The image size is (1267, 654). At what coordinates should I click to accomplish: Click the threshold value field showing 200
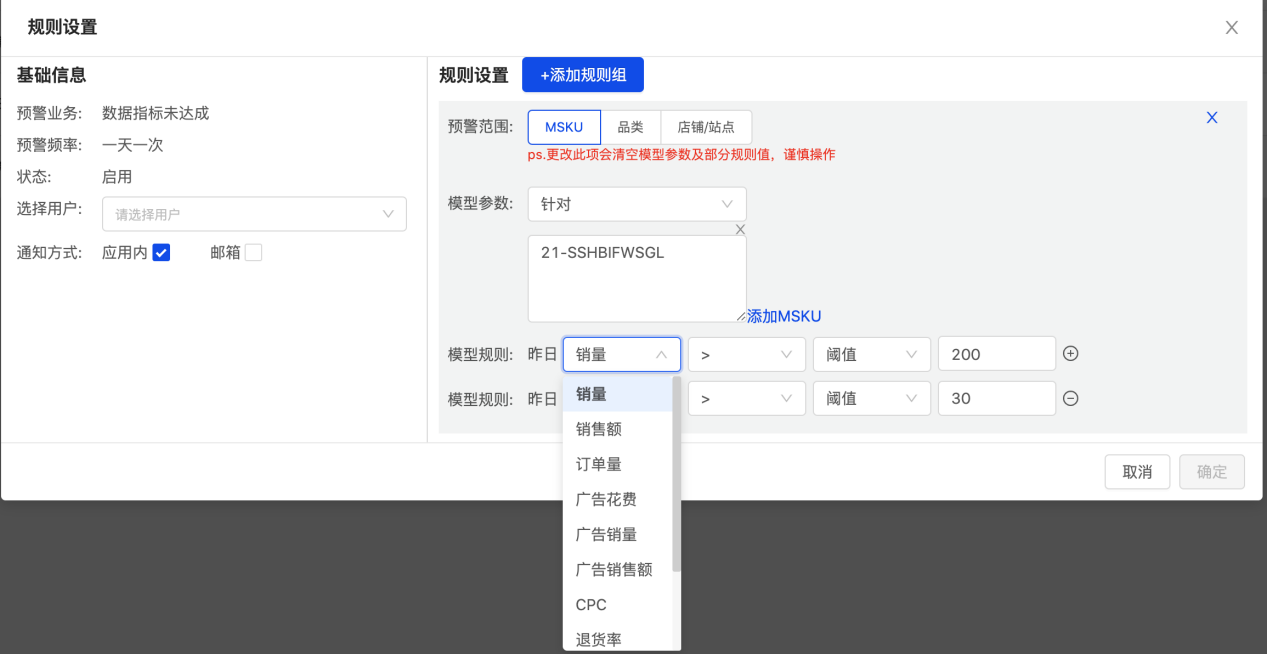(996, 353)
